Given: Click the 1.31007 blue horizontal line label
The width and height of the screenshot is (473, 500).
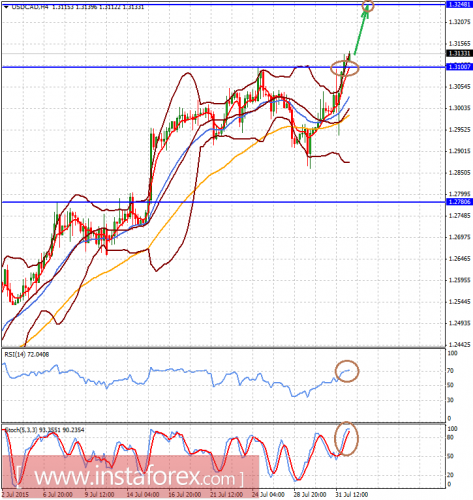Looking at the screenshot, I should click(x=459, y=67).
